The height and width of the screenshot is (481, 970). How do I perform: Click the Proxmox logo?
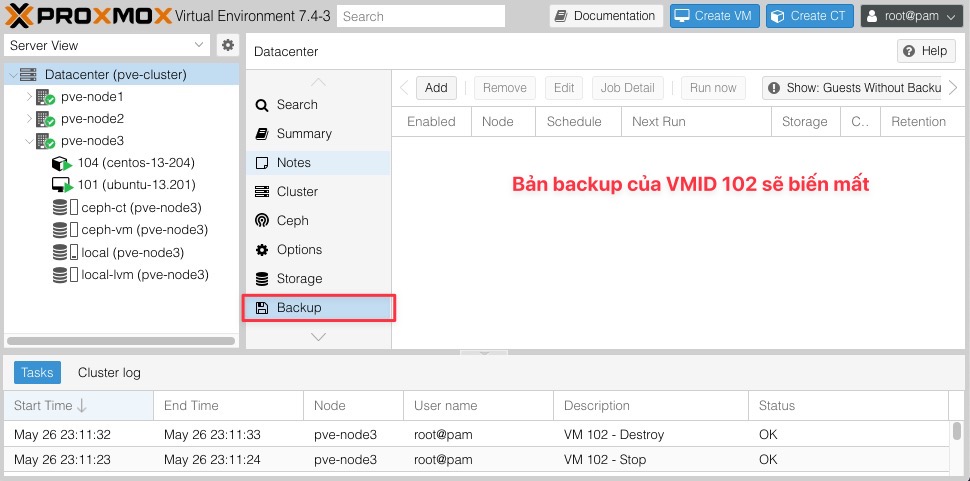88,16
